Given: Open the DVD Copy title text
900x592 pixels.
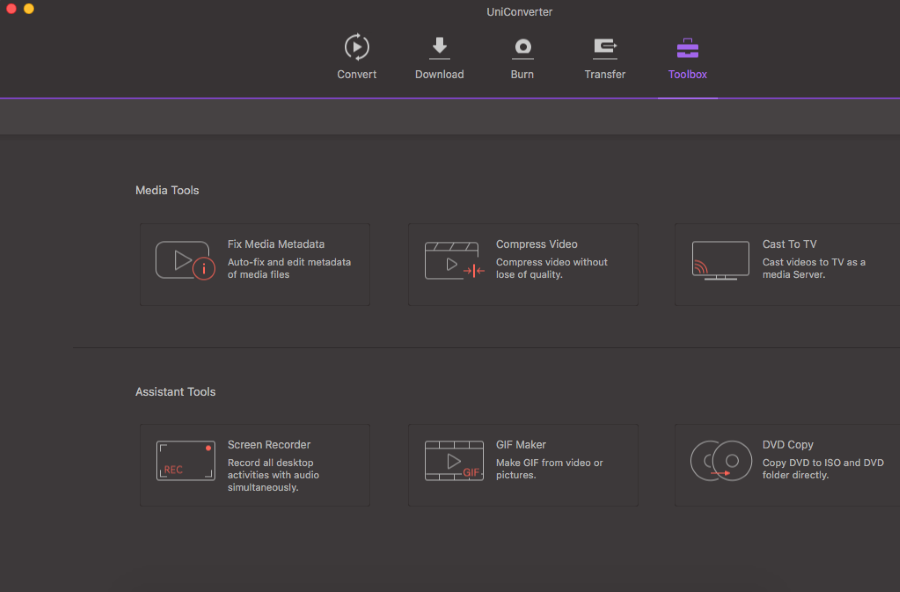Looking at the screenshot, I should [x=788, y=445].
